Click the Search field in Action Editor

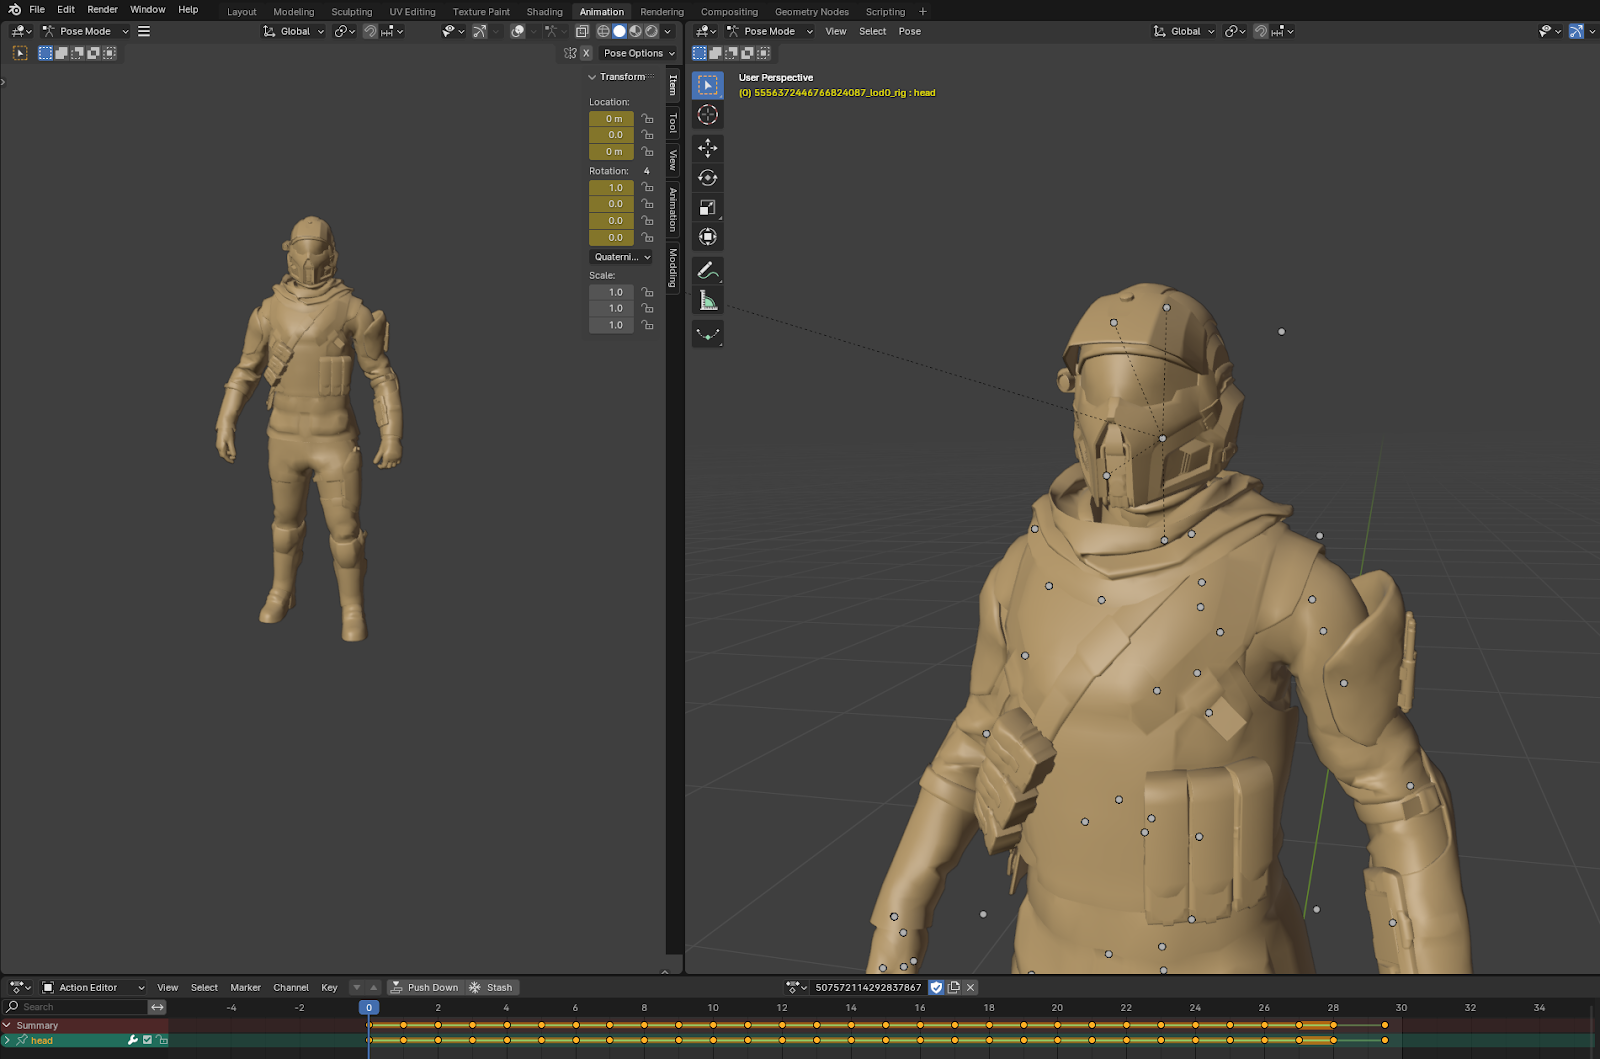coord(80,1007)
